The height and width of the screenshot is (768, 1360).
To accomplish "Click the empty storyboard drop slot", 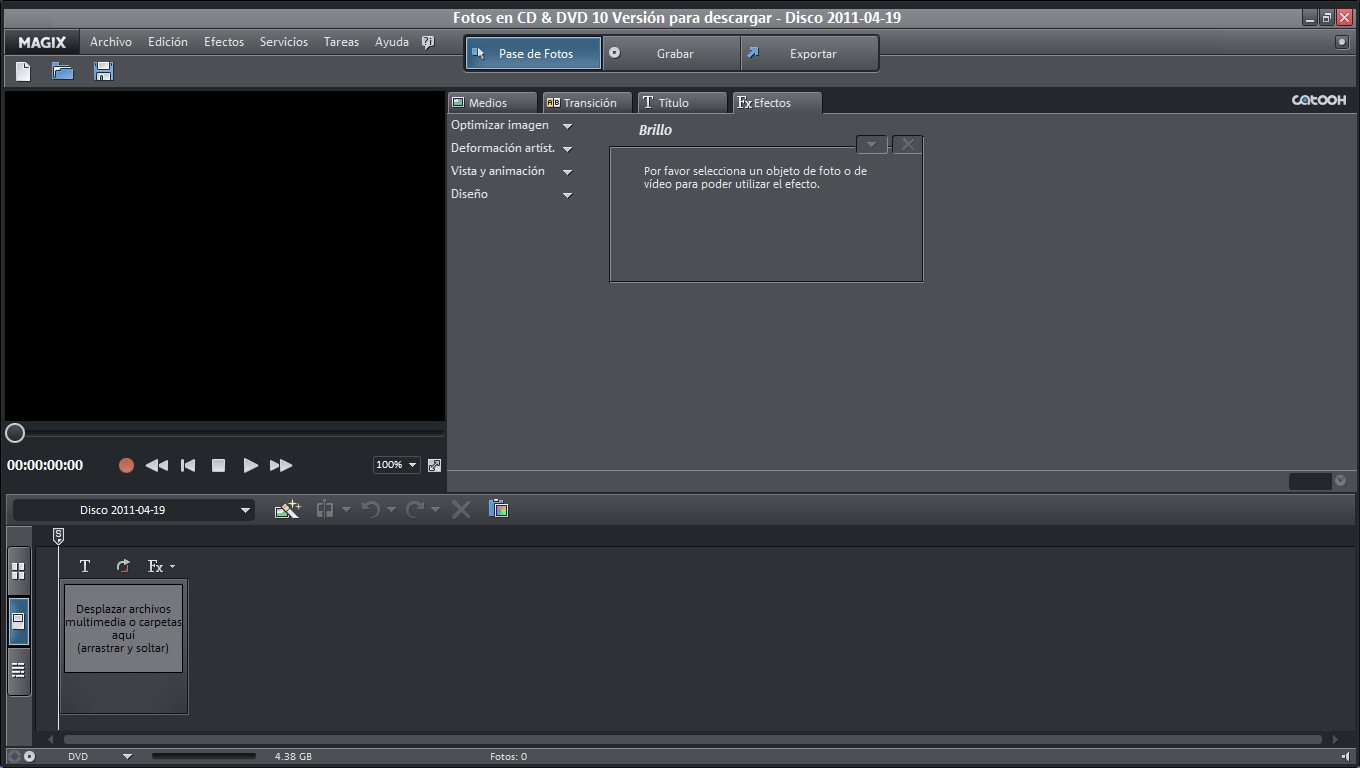I will pos(124,628).
